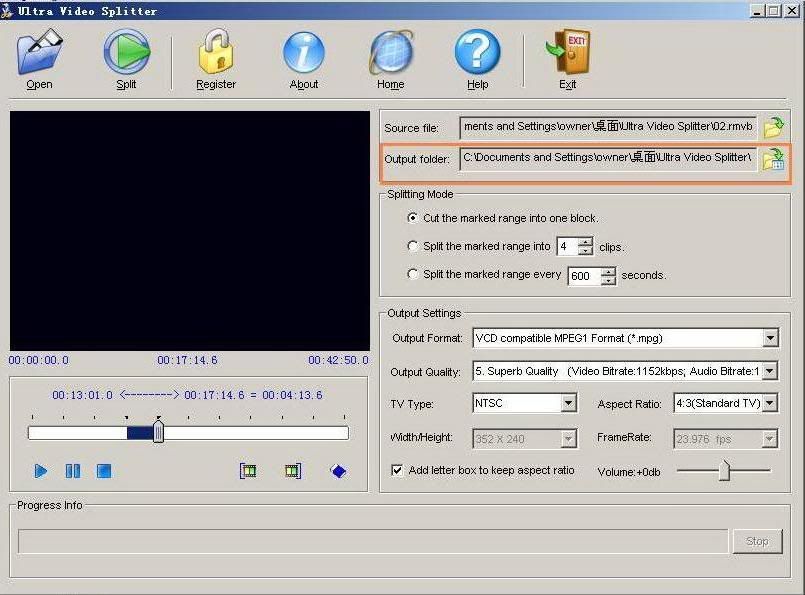The height and width of the screenshot is (595, 805).
Task: Click the Volume slider handle
Action: (x=724, y=470)
